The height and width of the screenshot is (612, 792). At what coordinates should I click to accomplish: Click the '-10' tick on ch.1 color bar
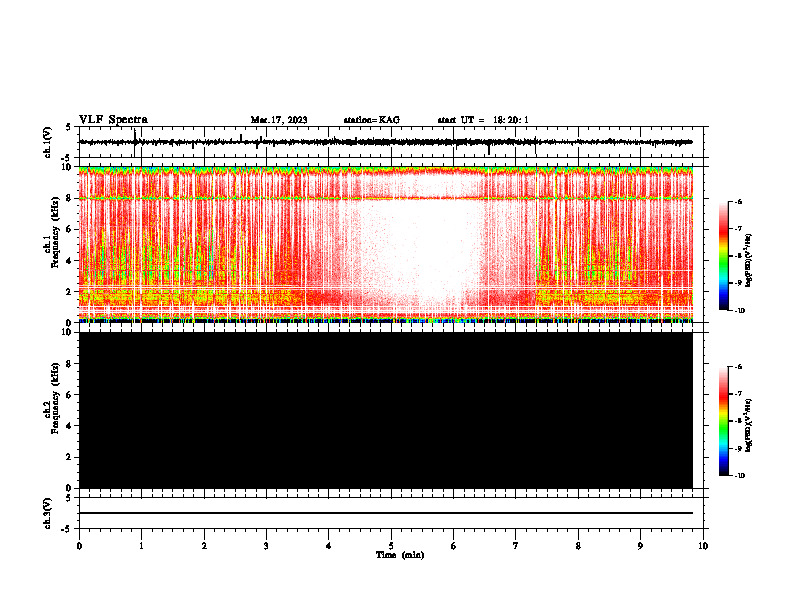[739, 310]
